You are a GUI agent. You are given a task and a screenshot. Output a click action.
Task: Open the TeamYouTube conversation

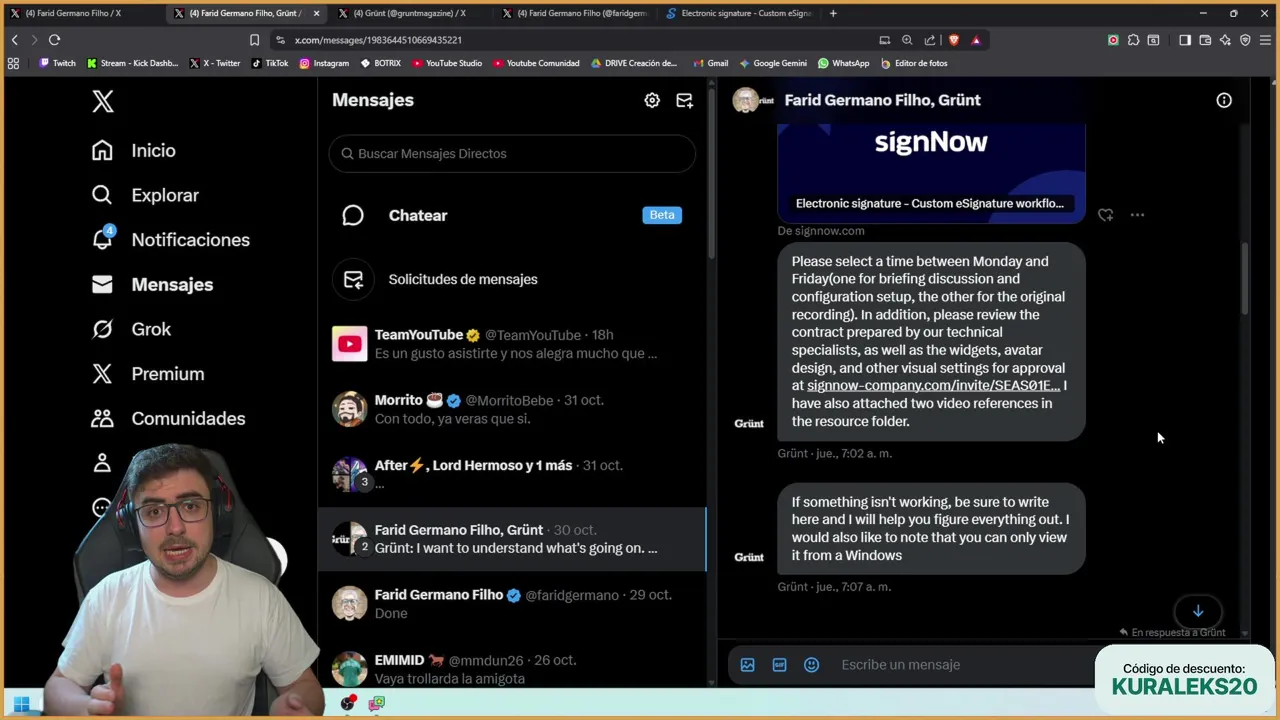click(511, 344)
